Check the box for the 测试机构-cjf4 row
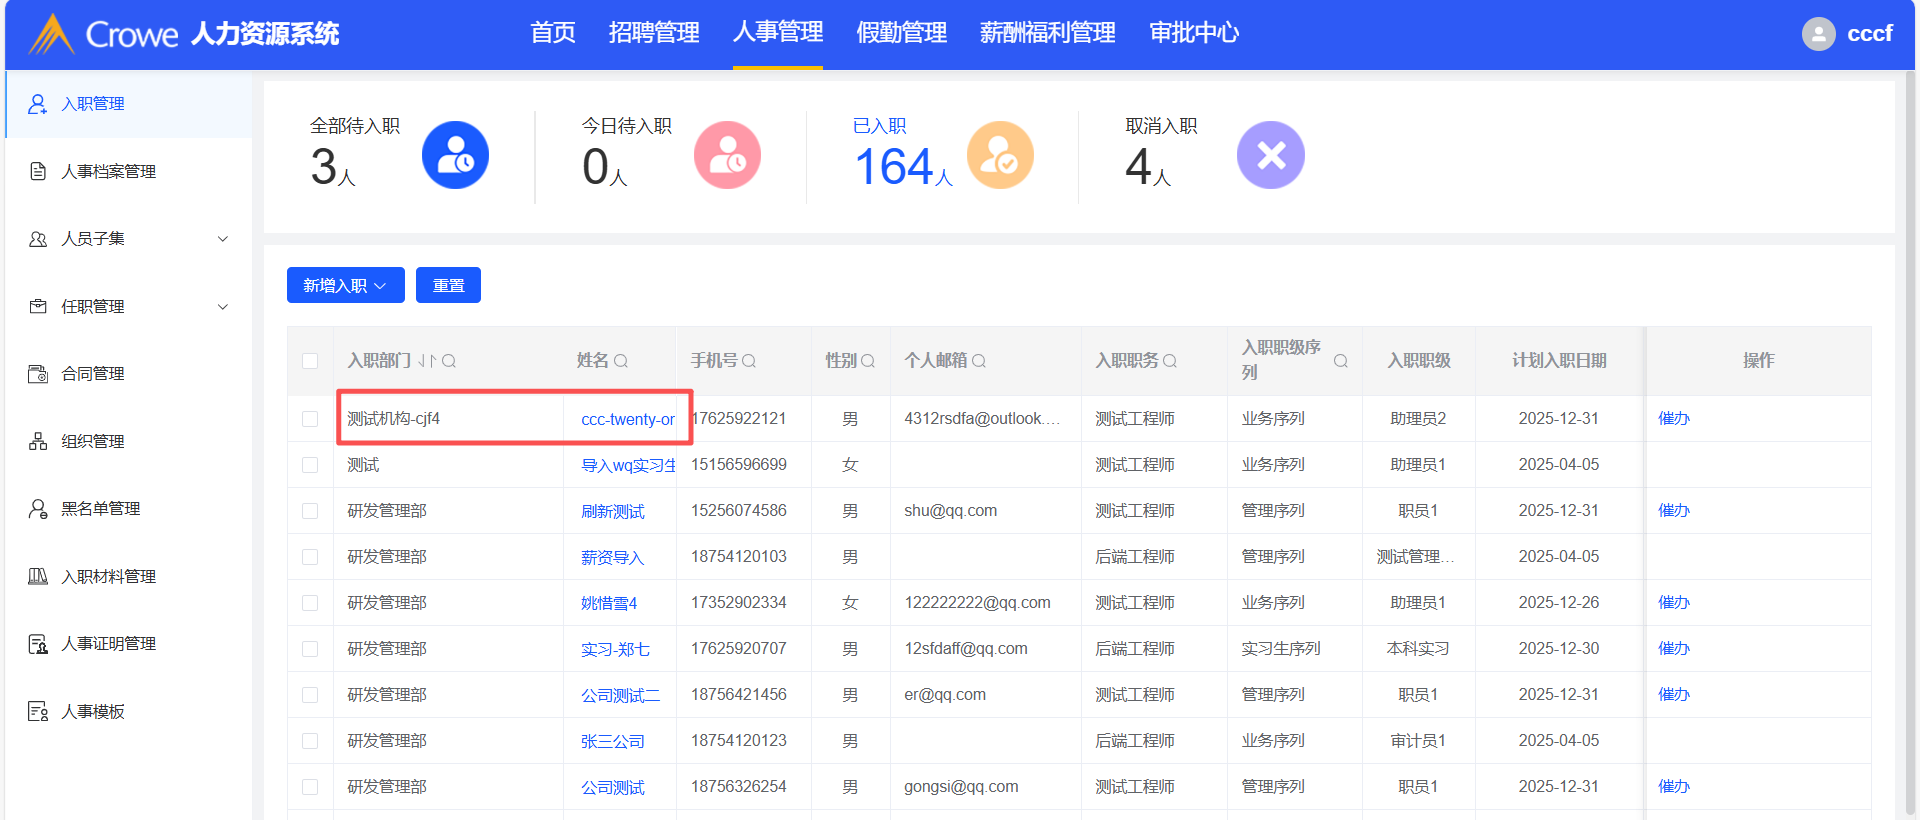This screenshot has width=1920, height=820. 310,419
